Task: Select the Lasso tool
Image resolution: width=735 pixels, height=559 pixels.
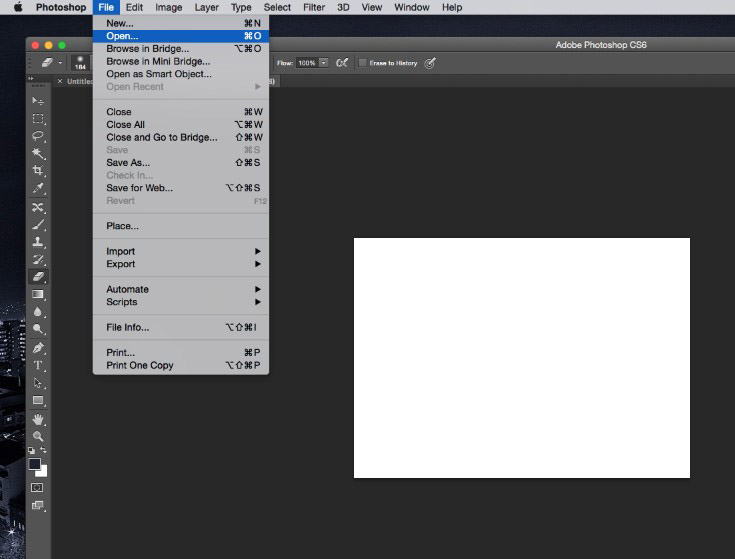Action: click(38, 136)
